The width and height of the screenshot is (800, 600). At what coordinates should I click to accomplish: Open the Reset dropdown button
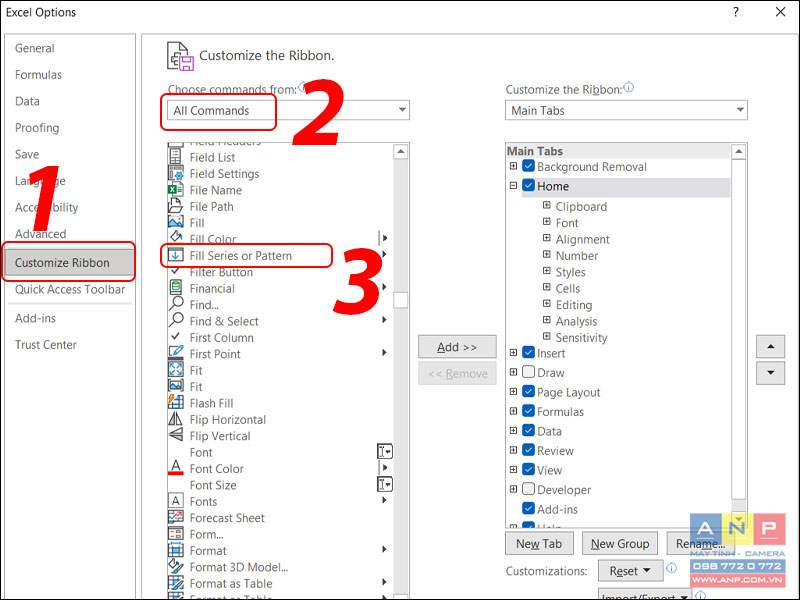point(630,571)
